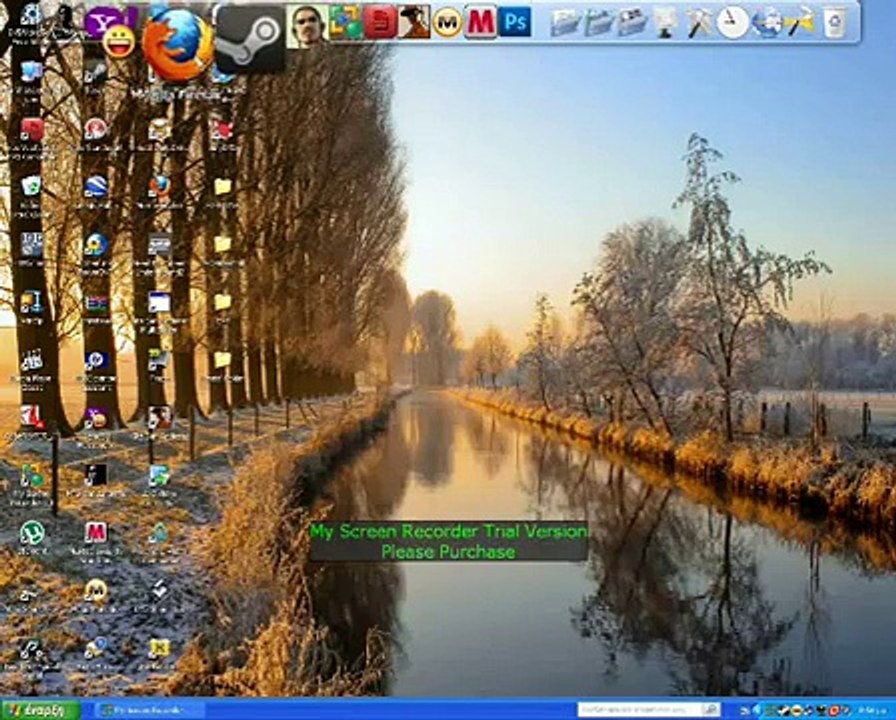Open the clock icon in the dock
The width and height of the screenshot is (896, 720).
(x=733, y=22)
